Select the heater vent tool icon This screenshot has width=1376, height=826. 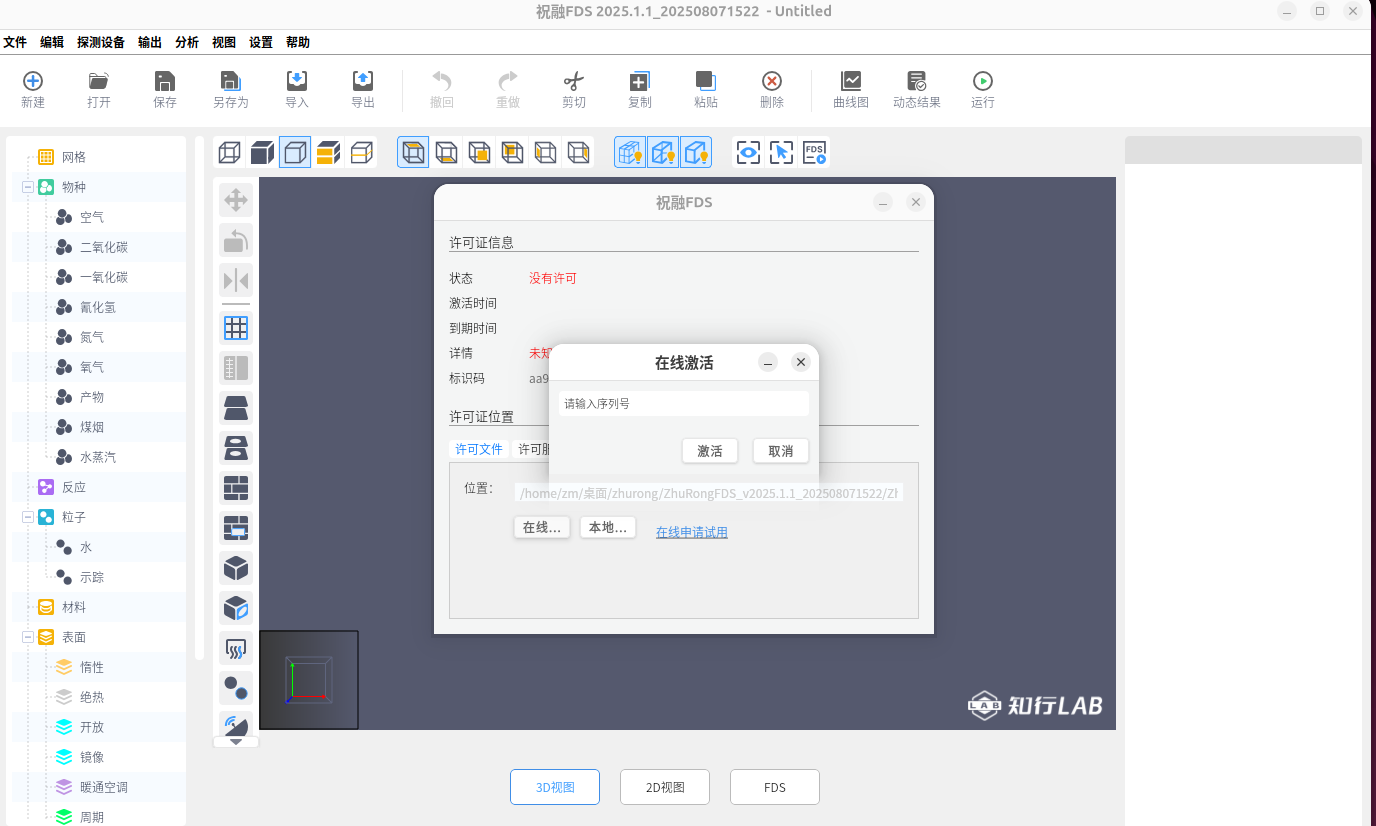point(236,648)
